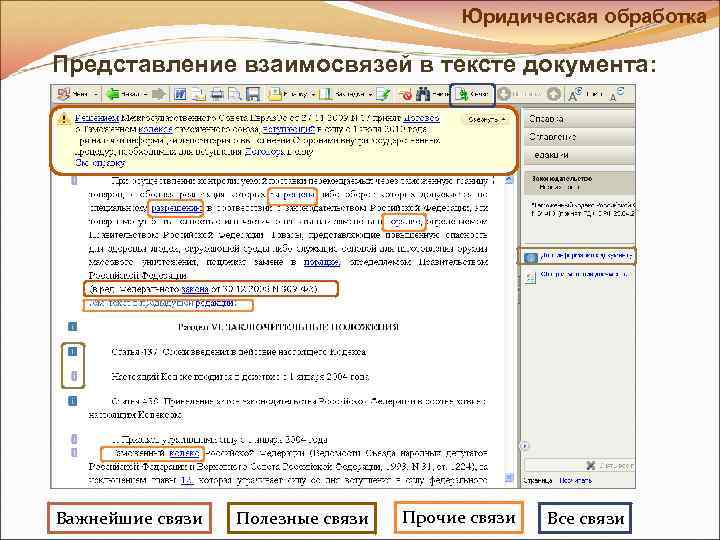
Task: Click the blue icon beside additional information link
Action: 530,257
